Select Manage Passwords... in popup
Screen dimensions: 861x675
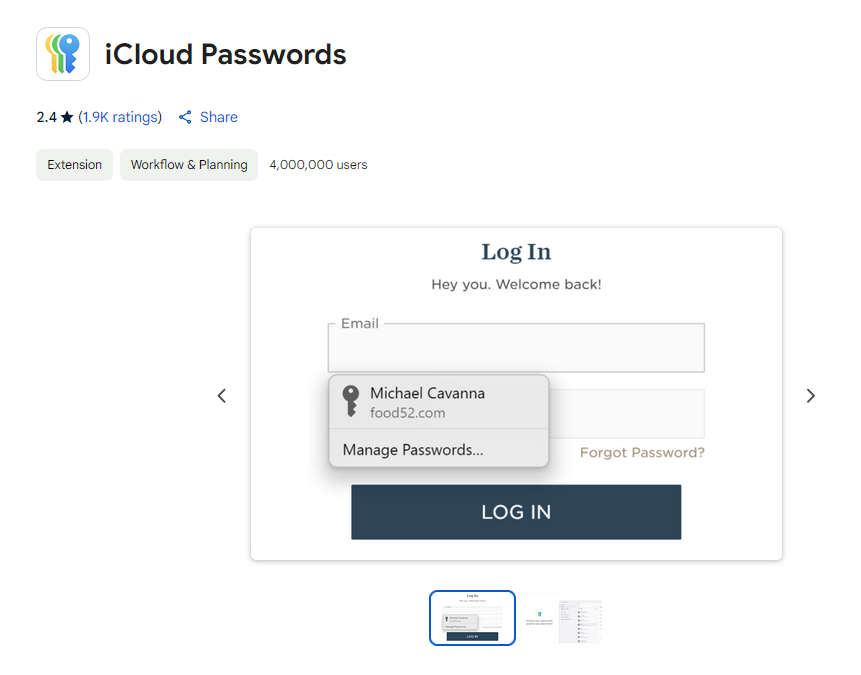[413, 450]
